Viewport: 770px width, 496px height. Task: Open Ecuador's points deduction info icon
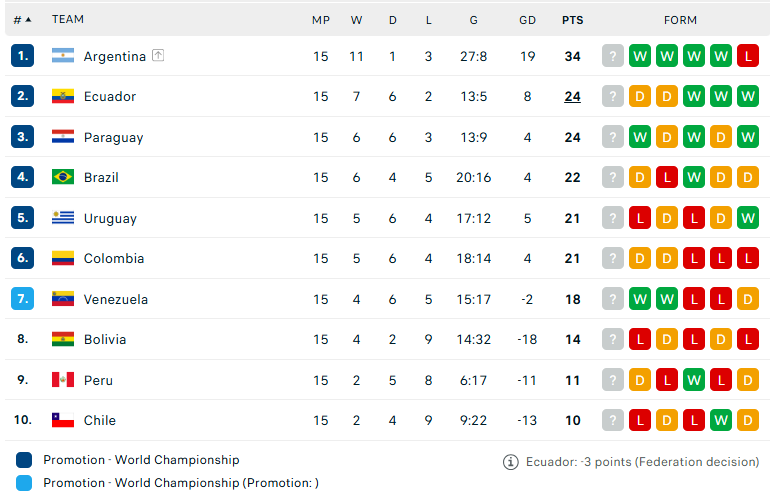click(511, 462)
